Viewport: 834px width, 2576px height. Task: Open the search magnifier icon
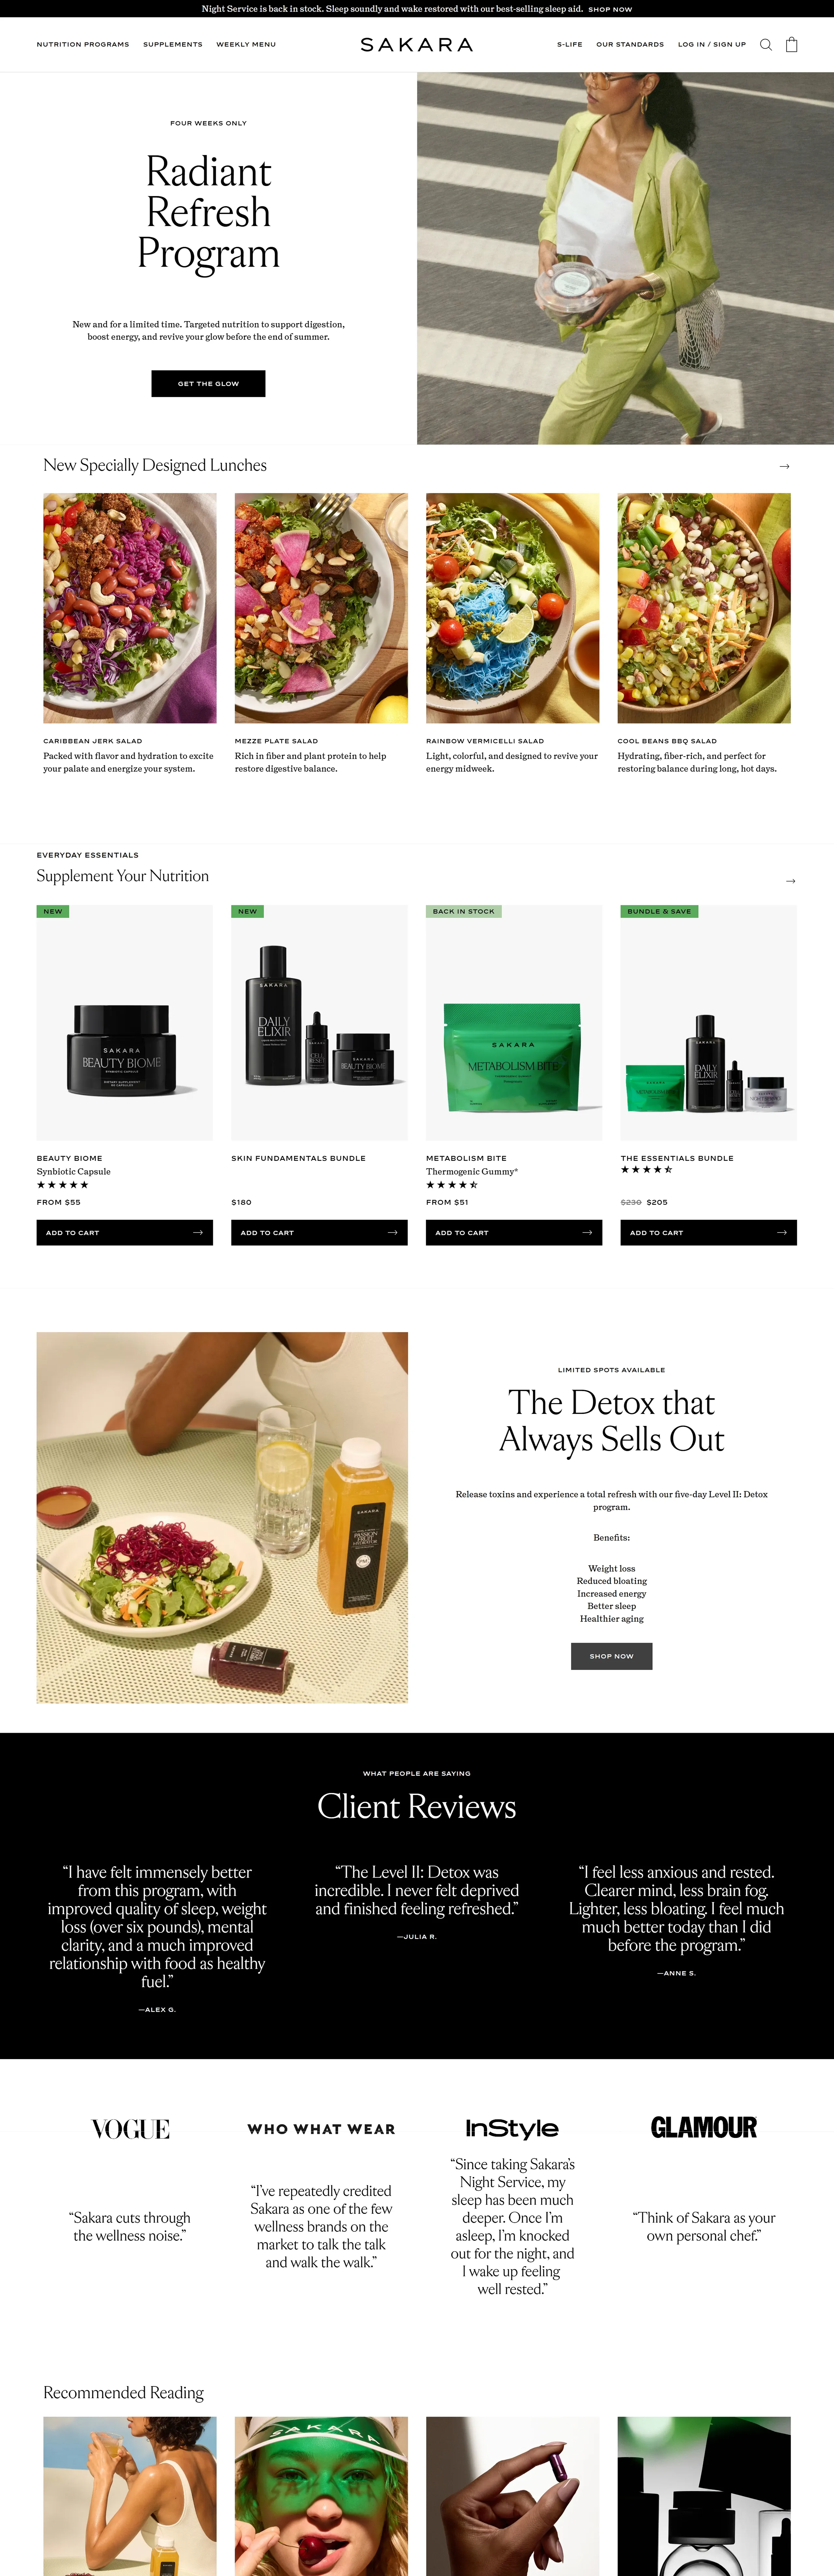click(x=766, y=44)
